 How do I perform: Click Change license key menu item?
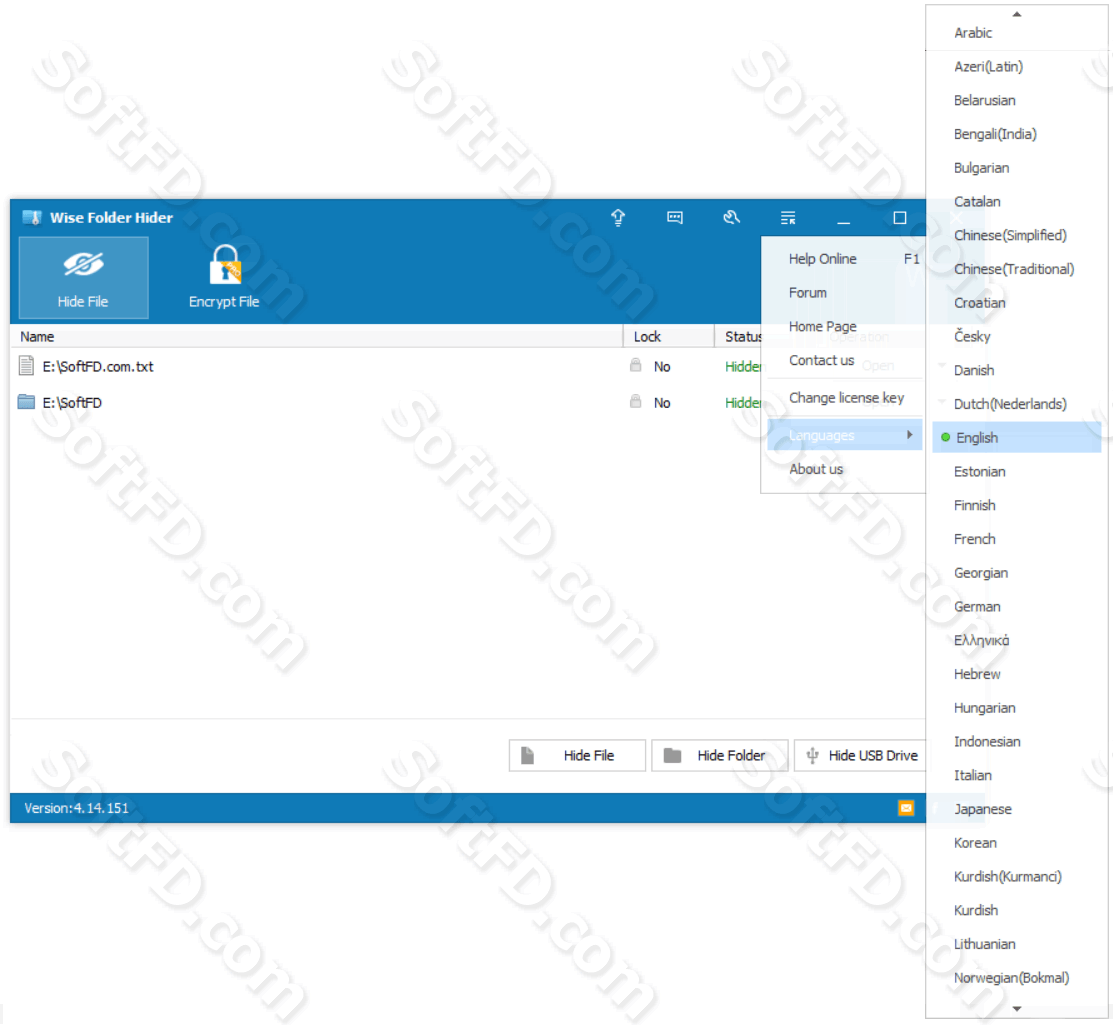[x=845, y=398]
